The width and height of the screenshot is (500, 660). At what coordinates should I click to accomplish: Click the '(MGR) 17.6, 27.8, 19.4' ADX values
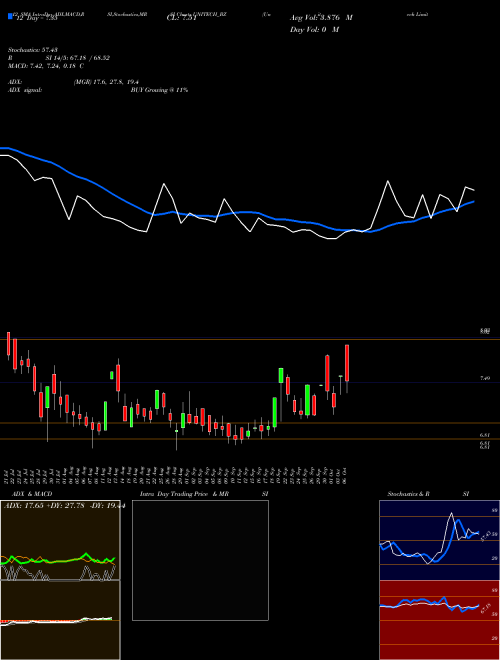tap(106, 82)
